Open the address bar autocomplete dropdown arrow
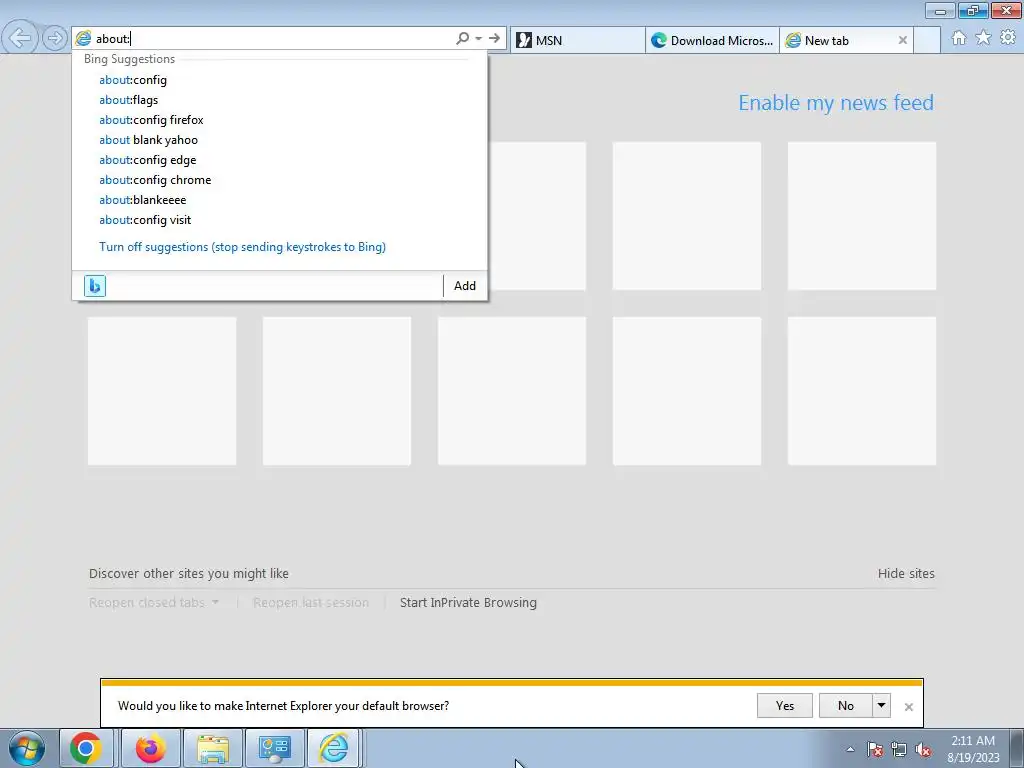 coord(479,39)
